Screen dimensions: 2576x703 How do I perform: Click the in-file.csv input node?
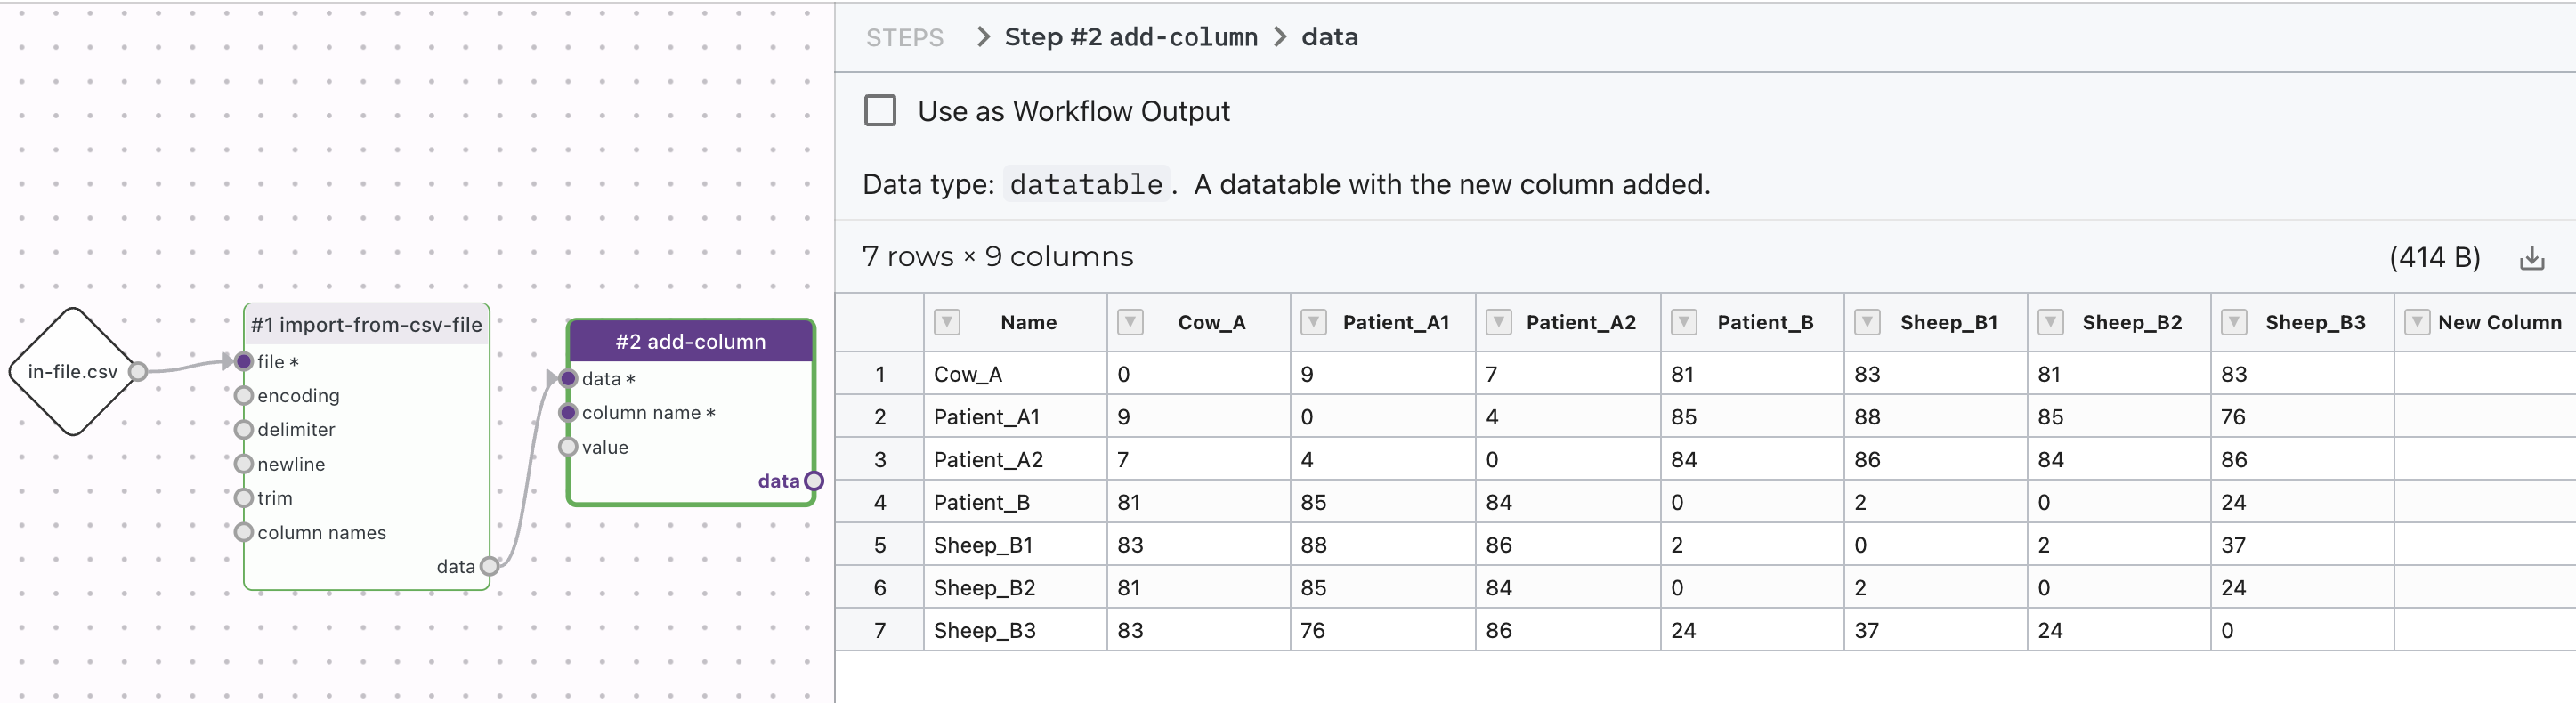pos(72,372)
